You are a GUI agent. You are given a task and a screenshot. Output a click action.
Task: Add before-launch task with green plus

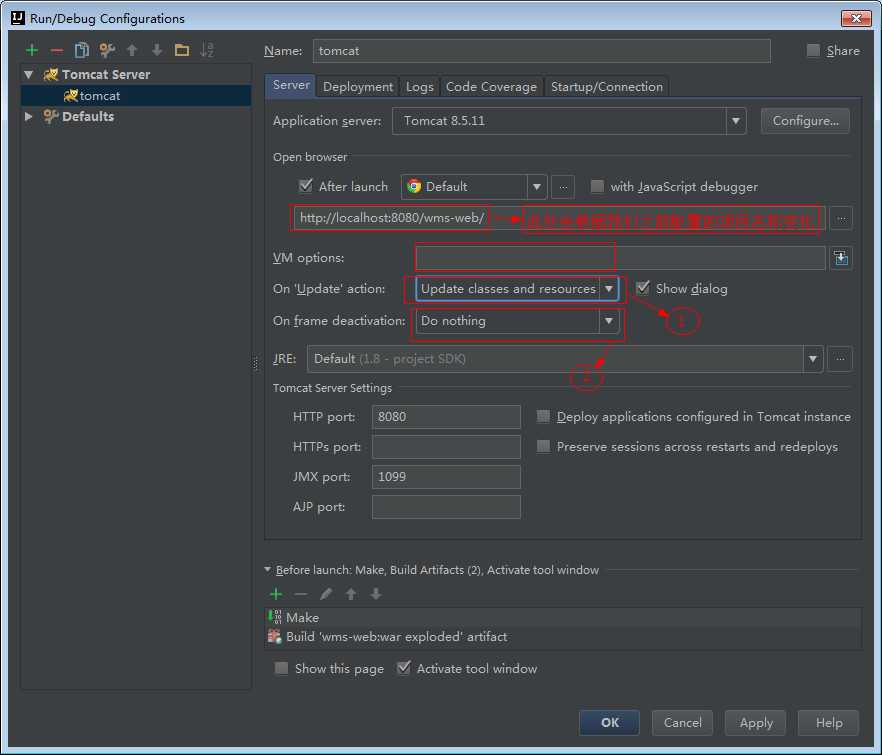click(x=276, y=594)
